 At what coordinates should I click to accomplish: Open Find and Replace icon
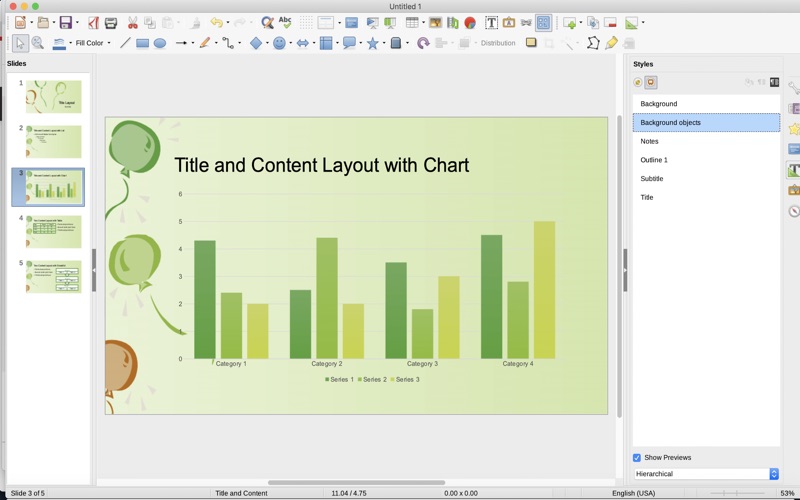pos(267,22)
